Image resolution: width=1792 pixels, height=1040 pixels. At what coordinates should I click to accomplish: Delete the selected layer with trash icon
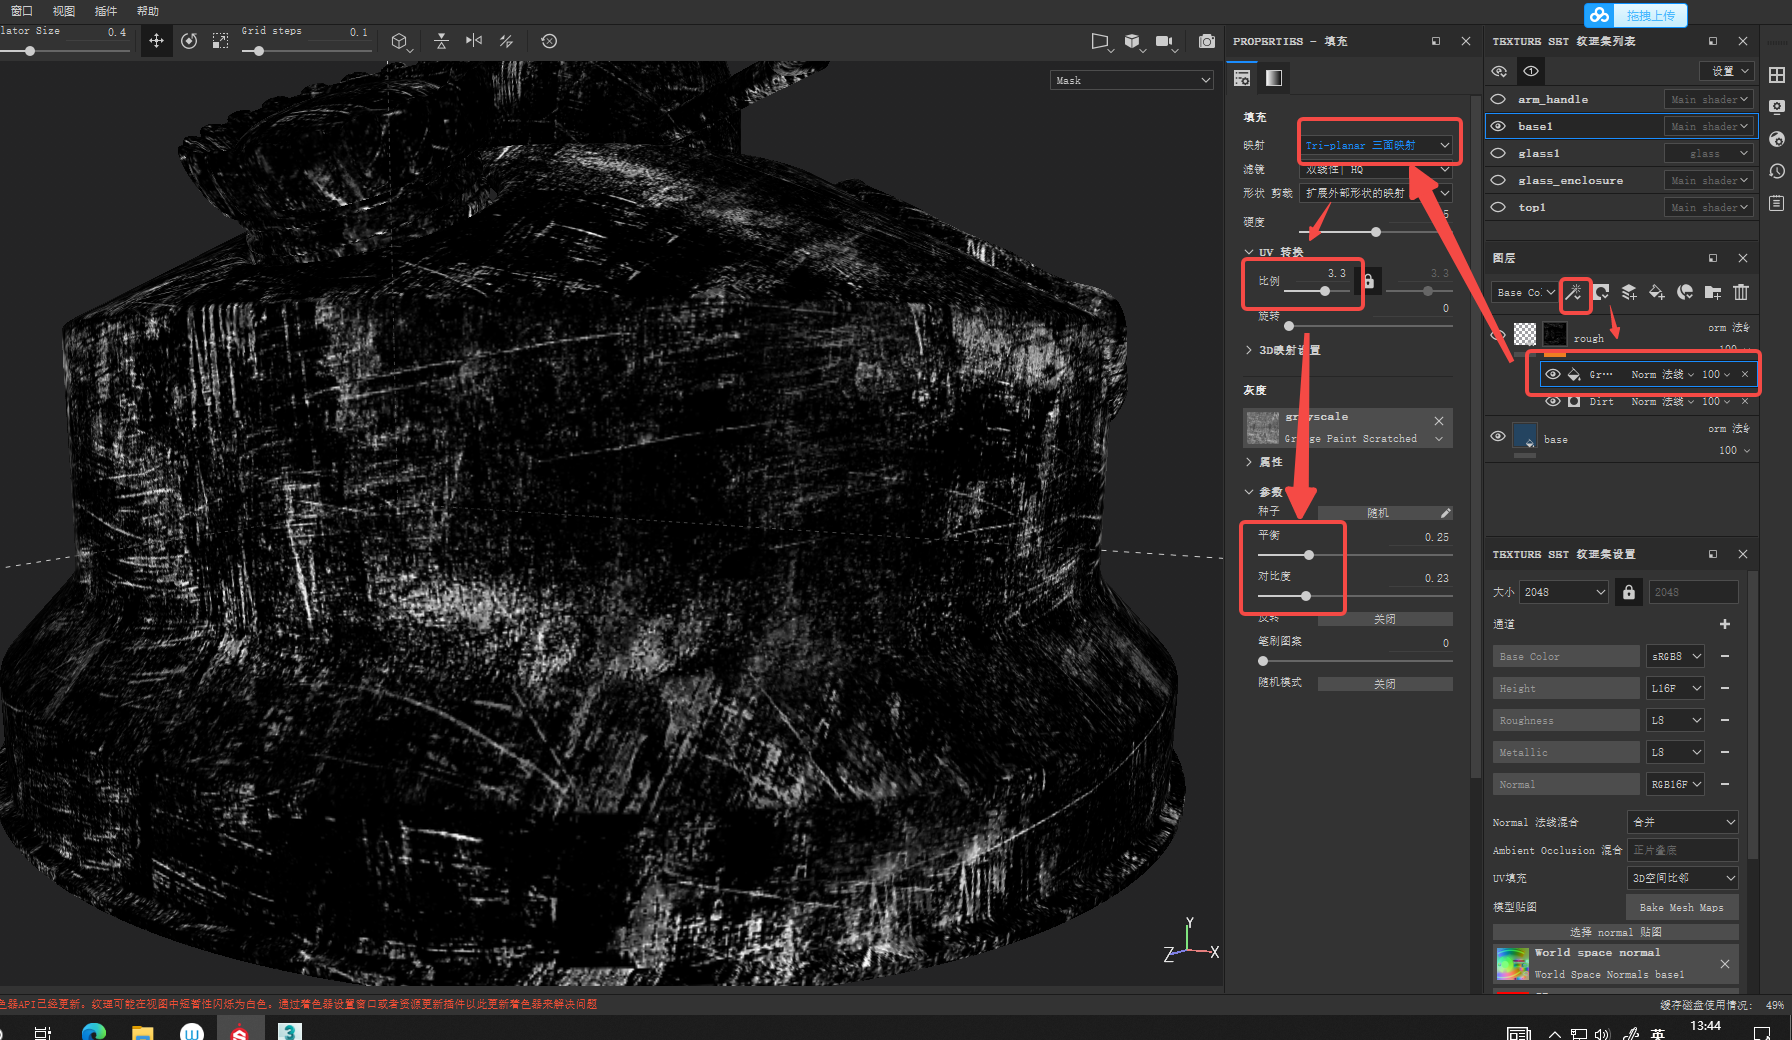coord(1741,292)
